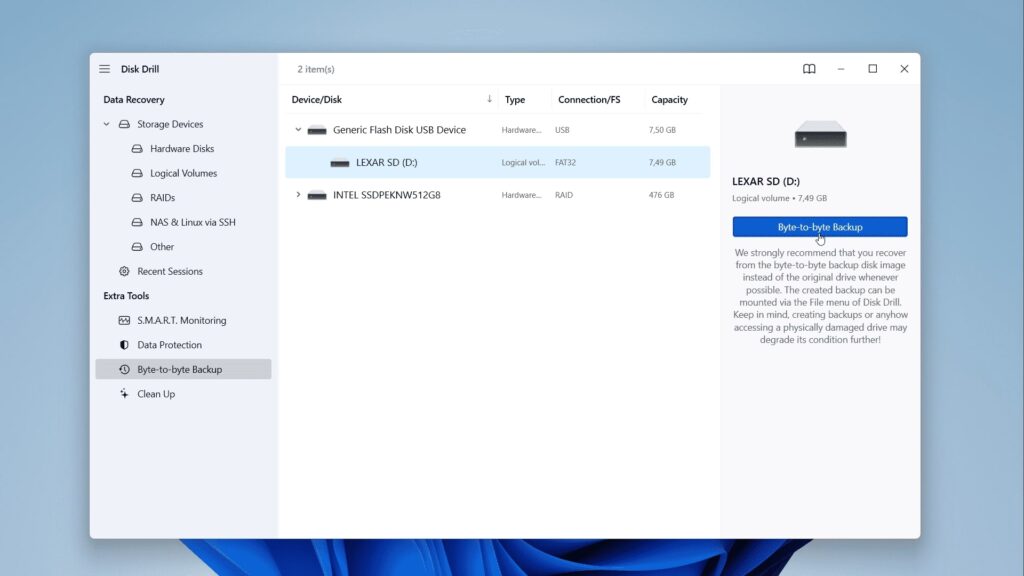
Task: Open the documentation book icon
Action: pos(808,68)
